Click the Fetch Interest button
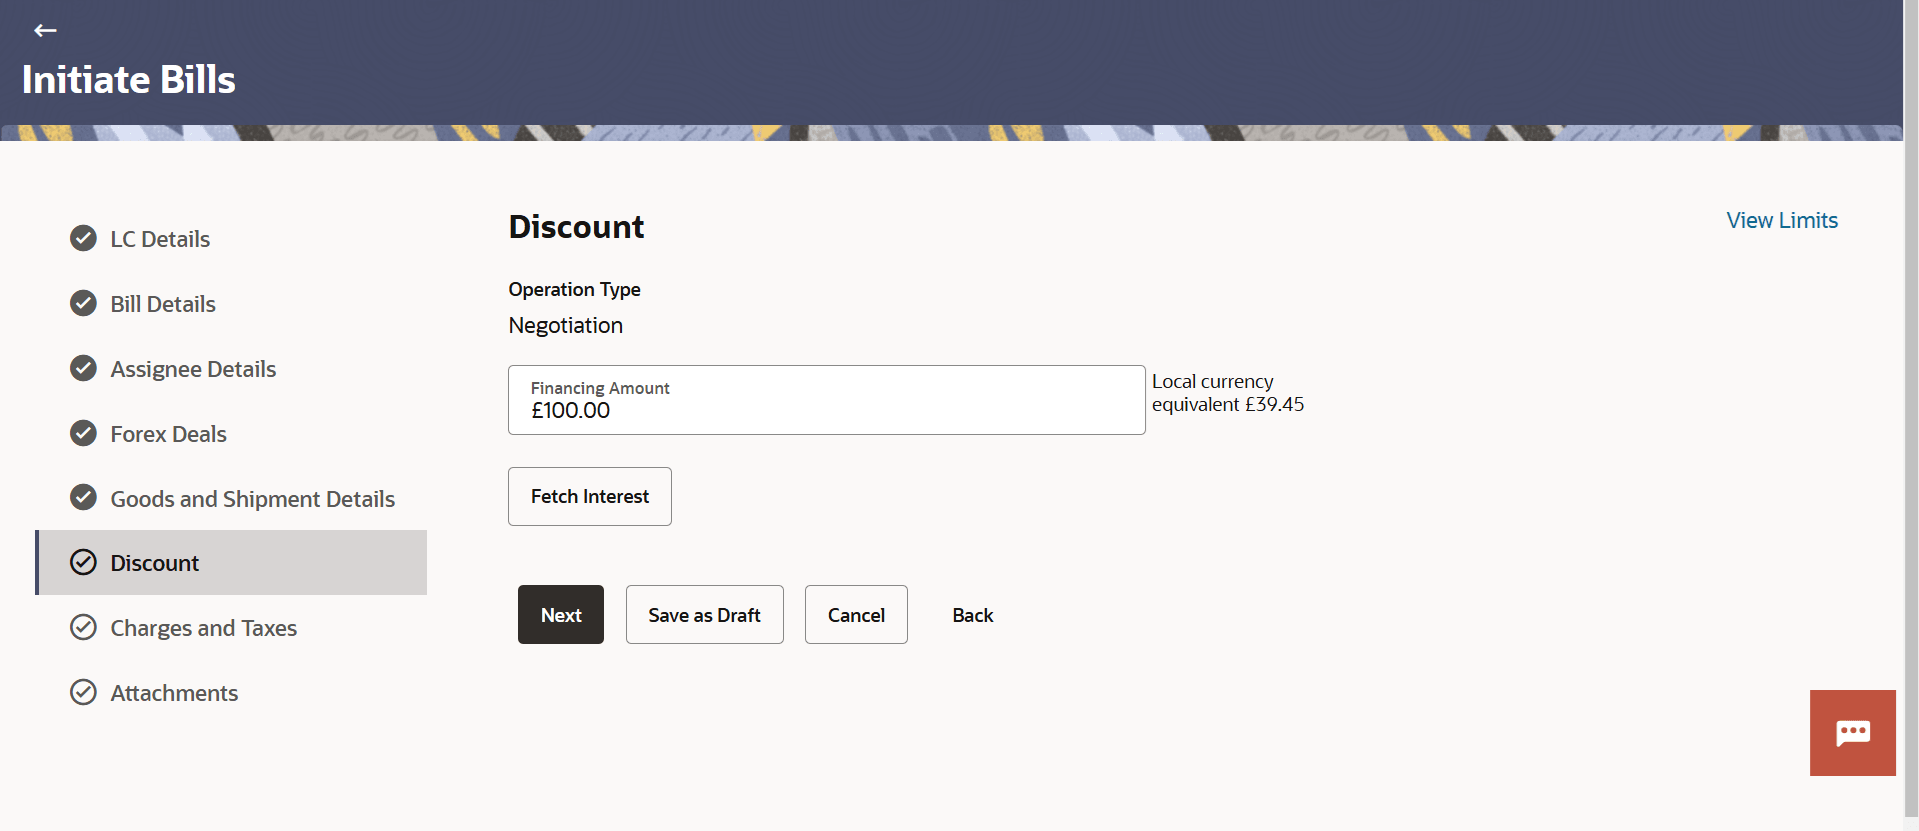1919x831 pixels. tap(590, 496)
